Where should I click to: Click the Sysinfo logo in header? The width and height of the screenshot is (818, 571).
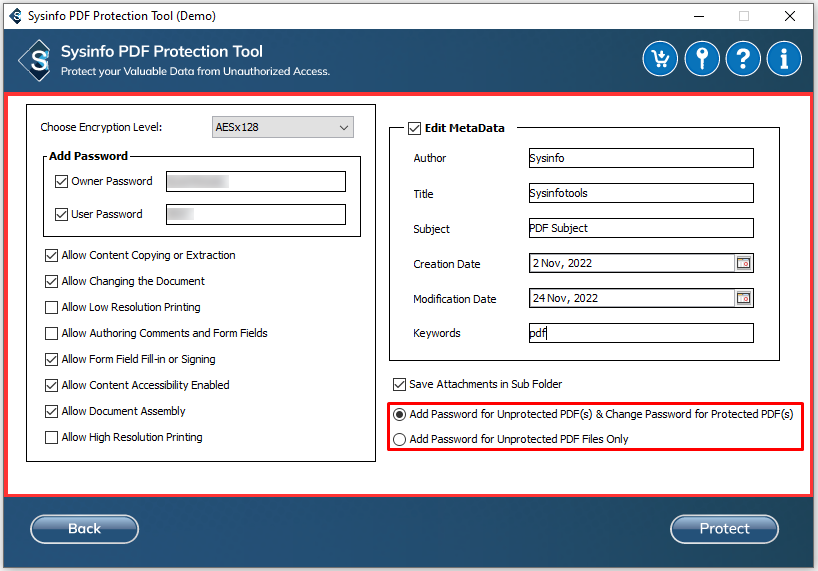(x=36, y=60)
